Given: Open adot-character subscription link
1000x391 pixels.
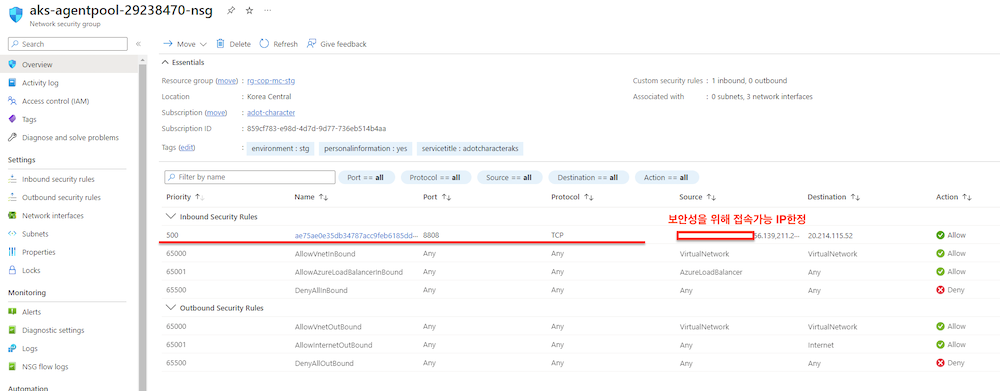Looking at the screenshot, I should 270,112.
